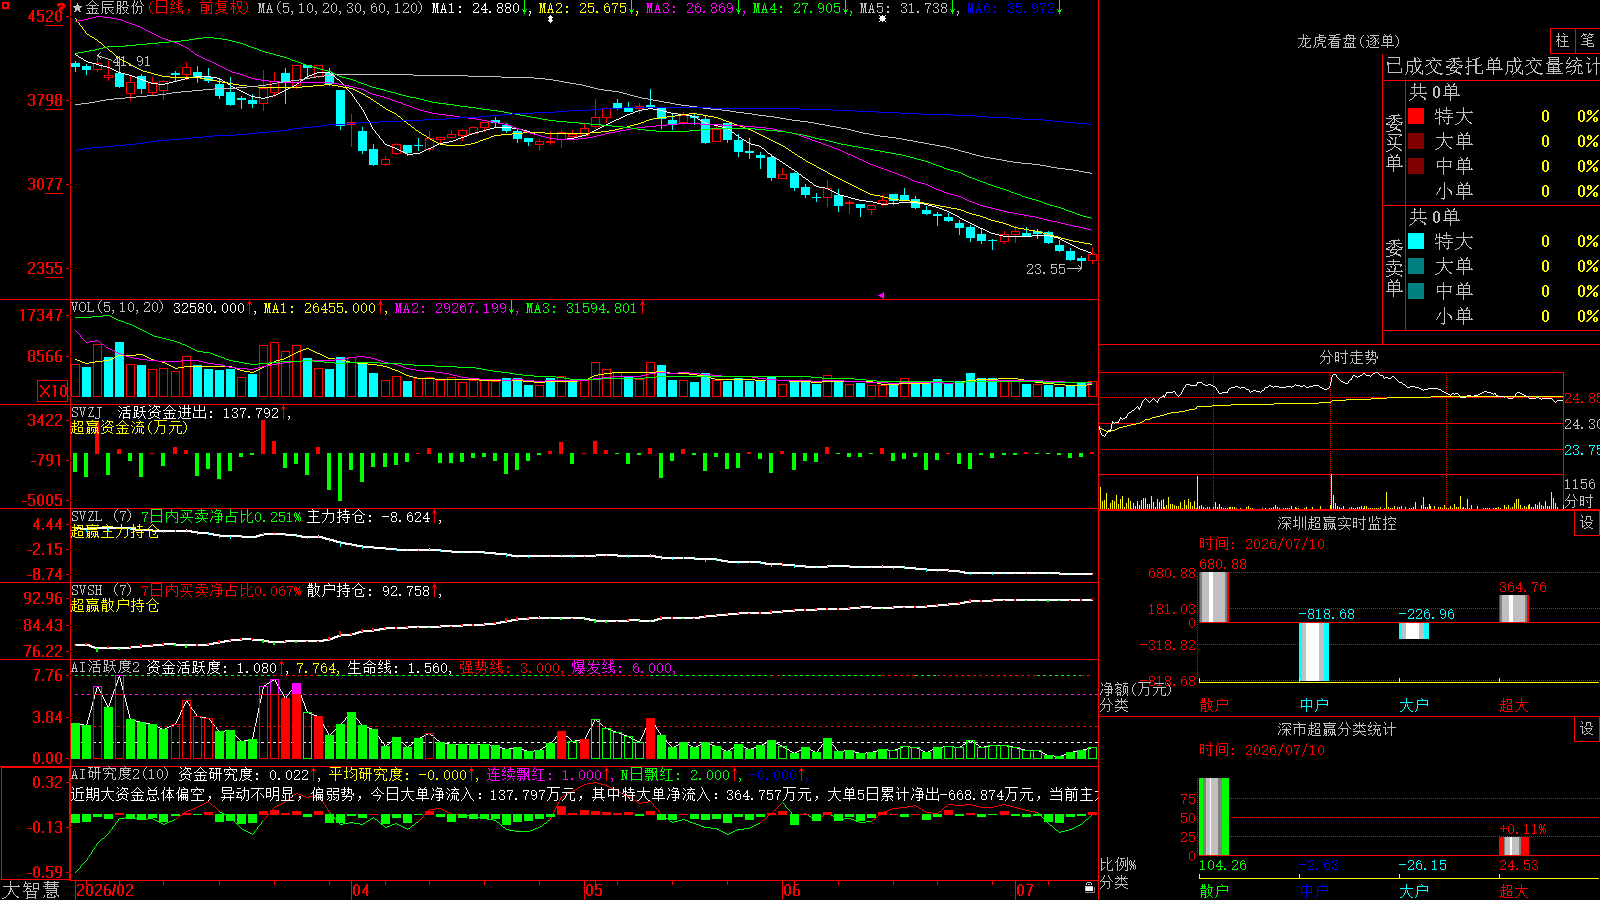Select the MA1: 24.880 value
The width and height of the screenshot is (1600, 900).
tap(476, 8)
